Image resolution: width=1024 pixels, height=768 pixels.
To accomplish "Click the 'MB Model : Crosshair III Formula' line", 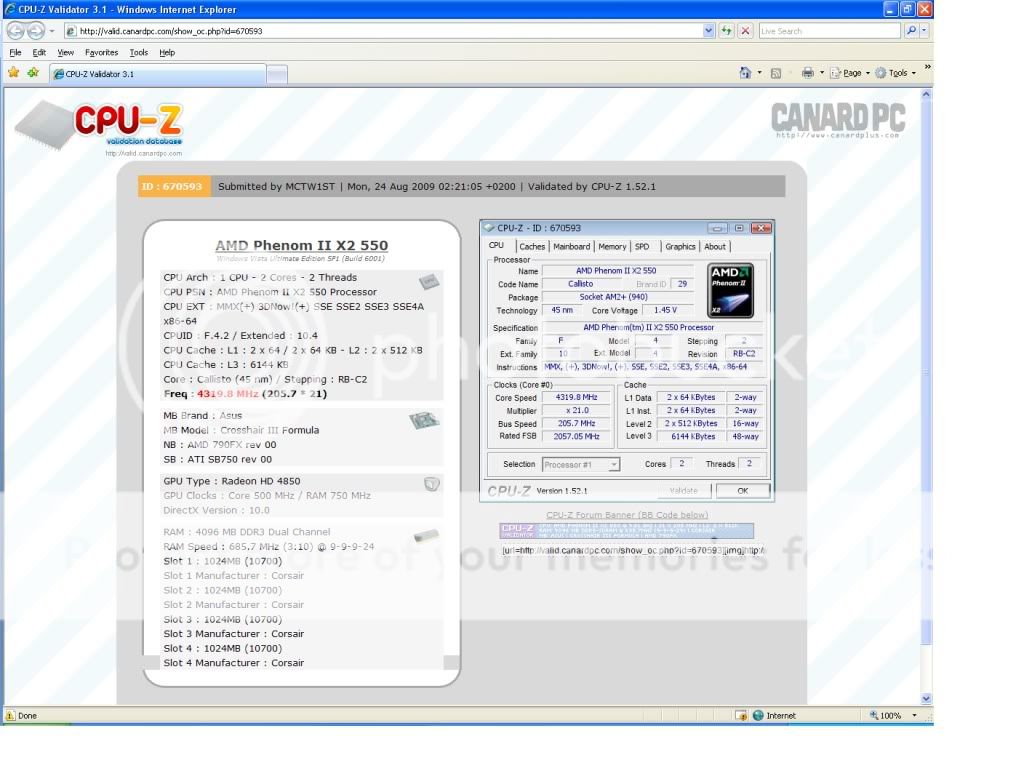I will point(241,430).
